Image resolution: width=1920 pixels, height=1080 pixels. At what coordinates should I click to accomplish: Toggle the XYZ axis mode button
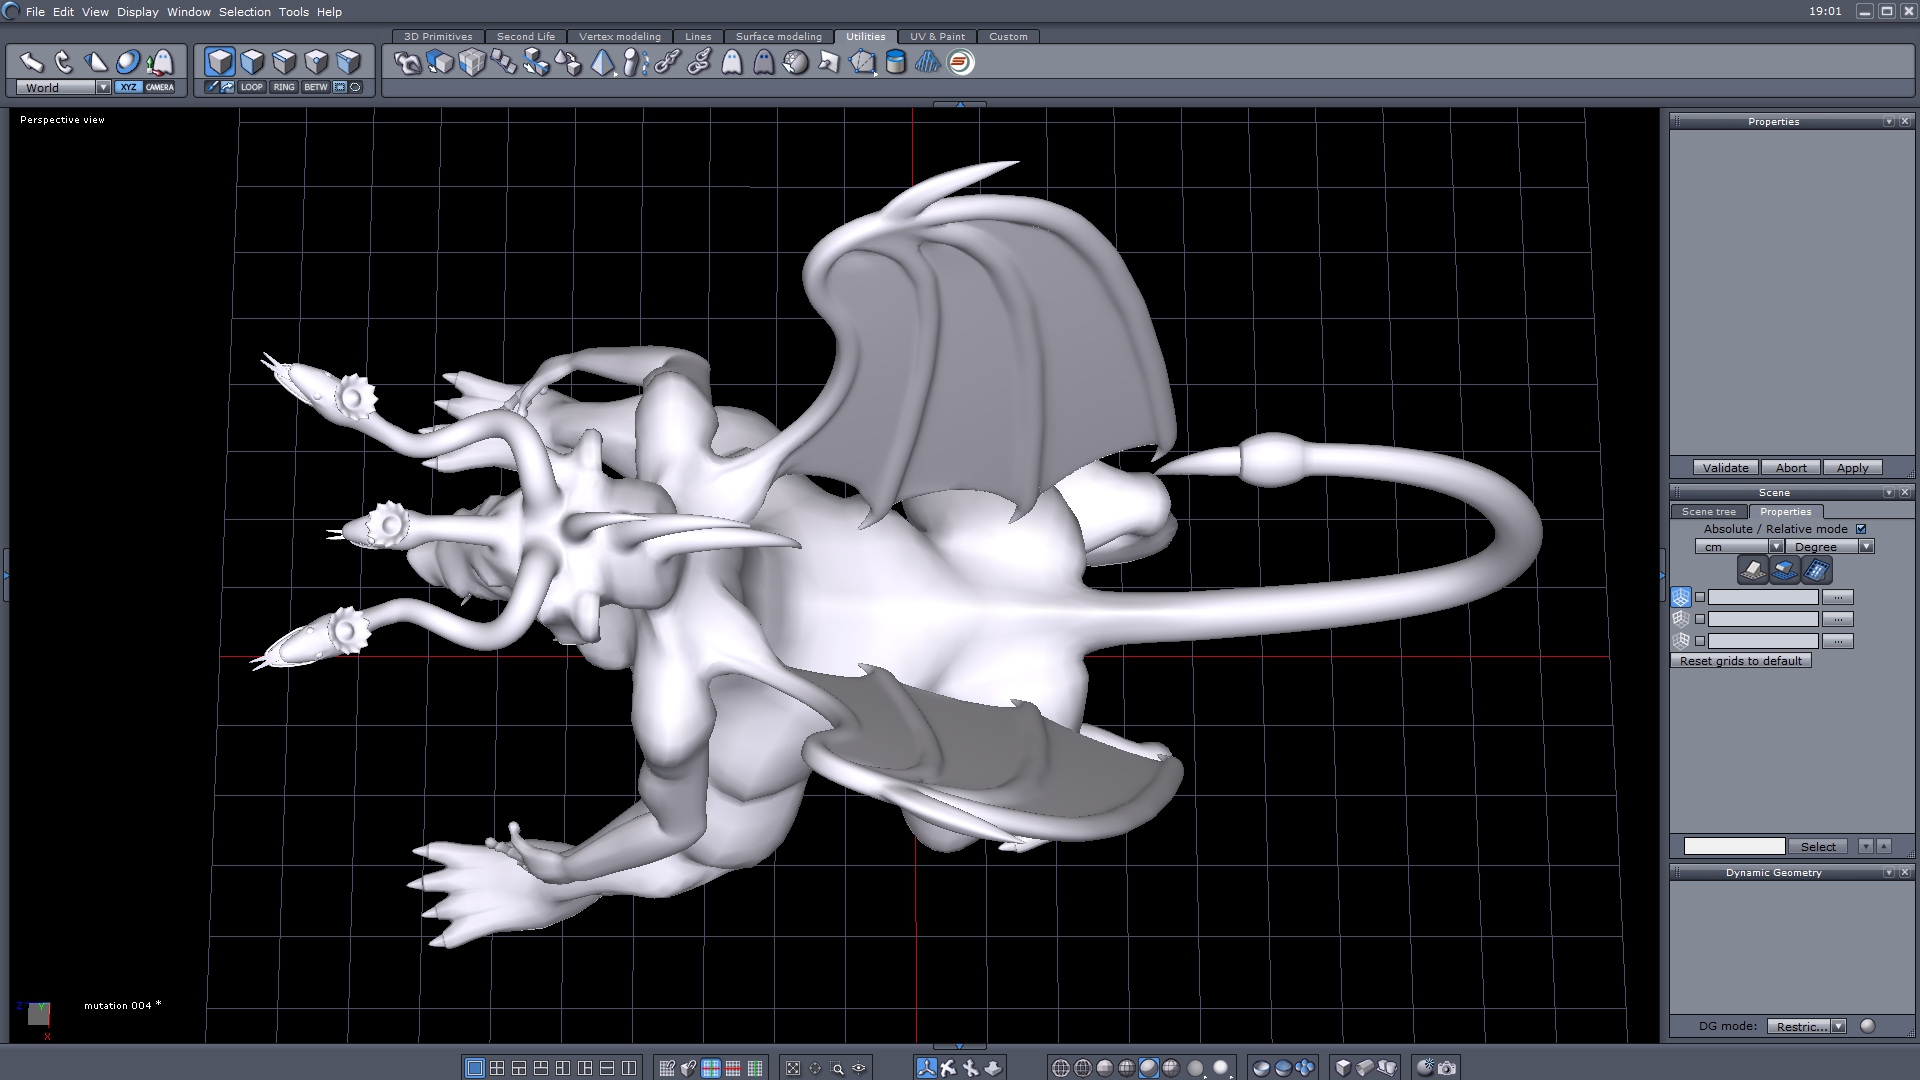pyautogui.click(x=128, y=87)
